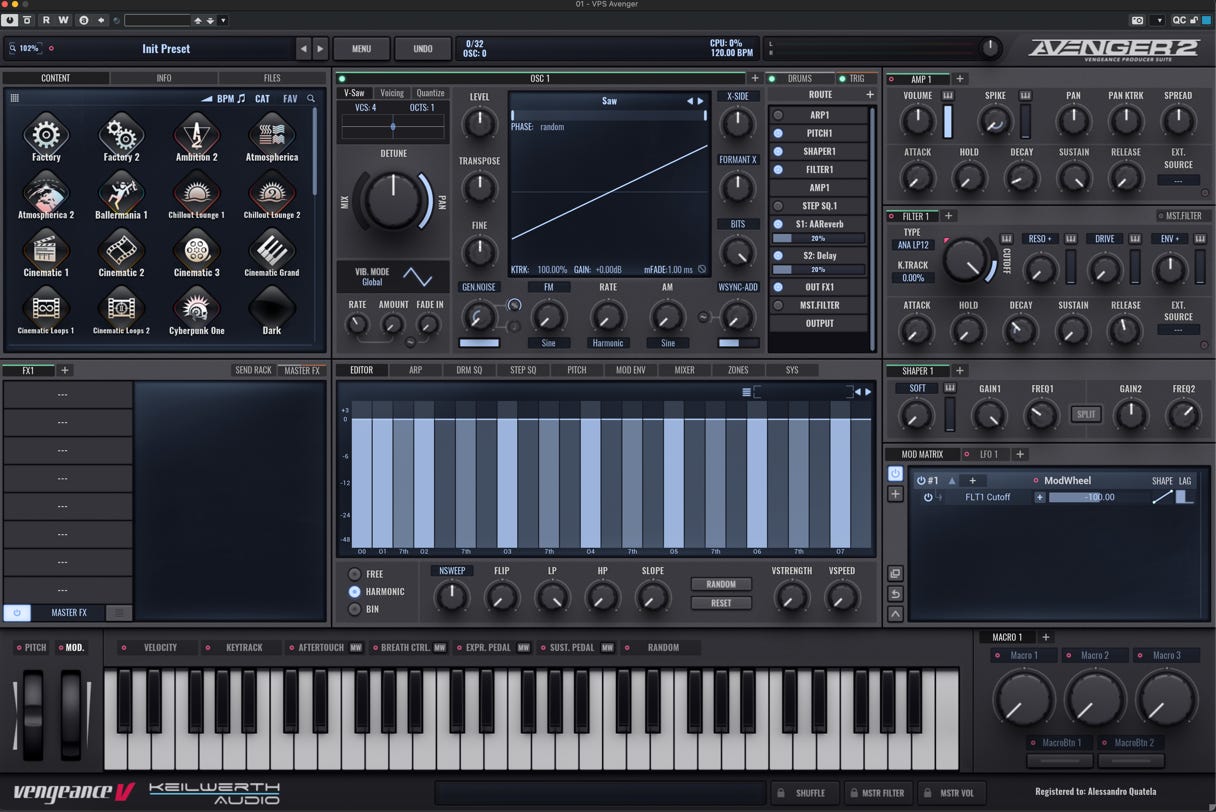
Task: Click the content browser search magnifier
Action: pyautogui.click(x=311, y=99)
